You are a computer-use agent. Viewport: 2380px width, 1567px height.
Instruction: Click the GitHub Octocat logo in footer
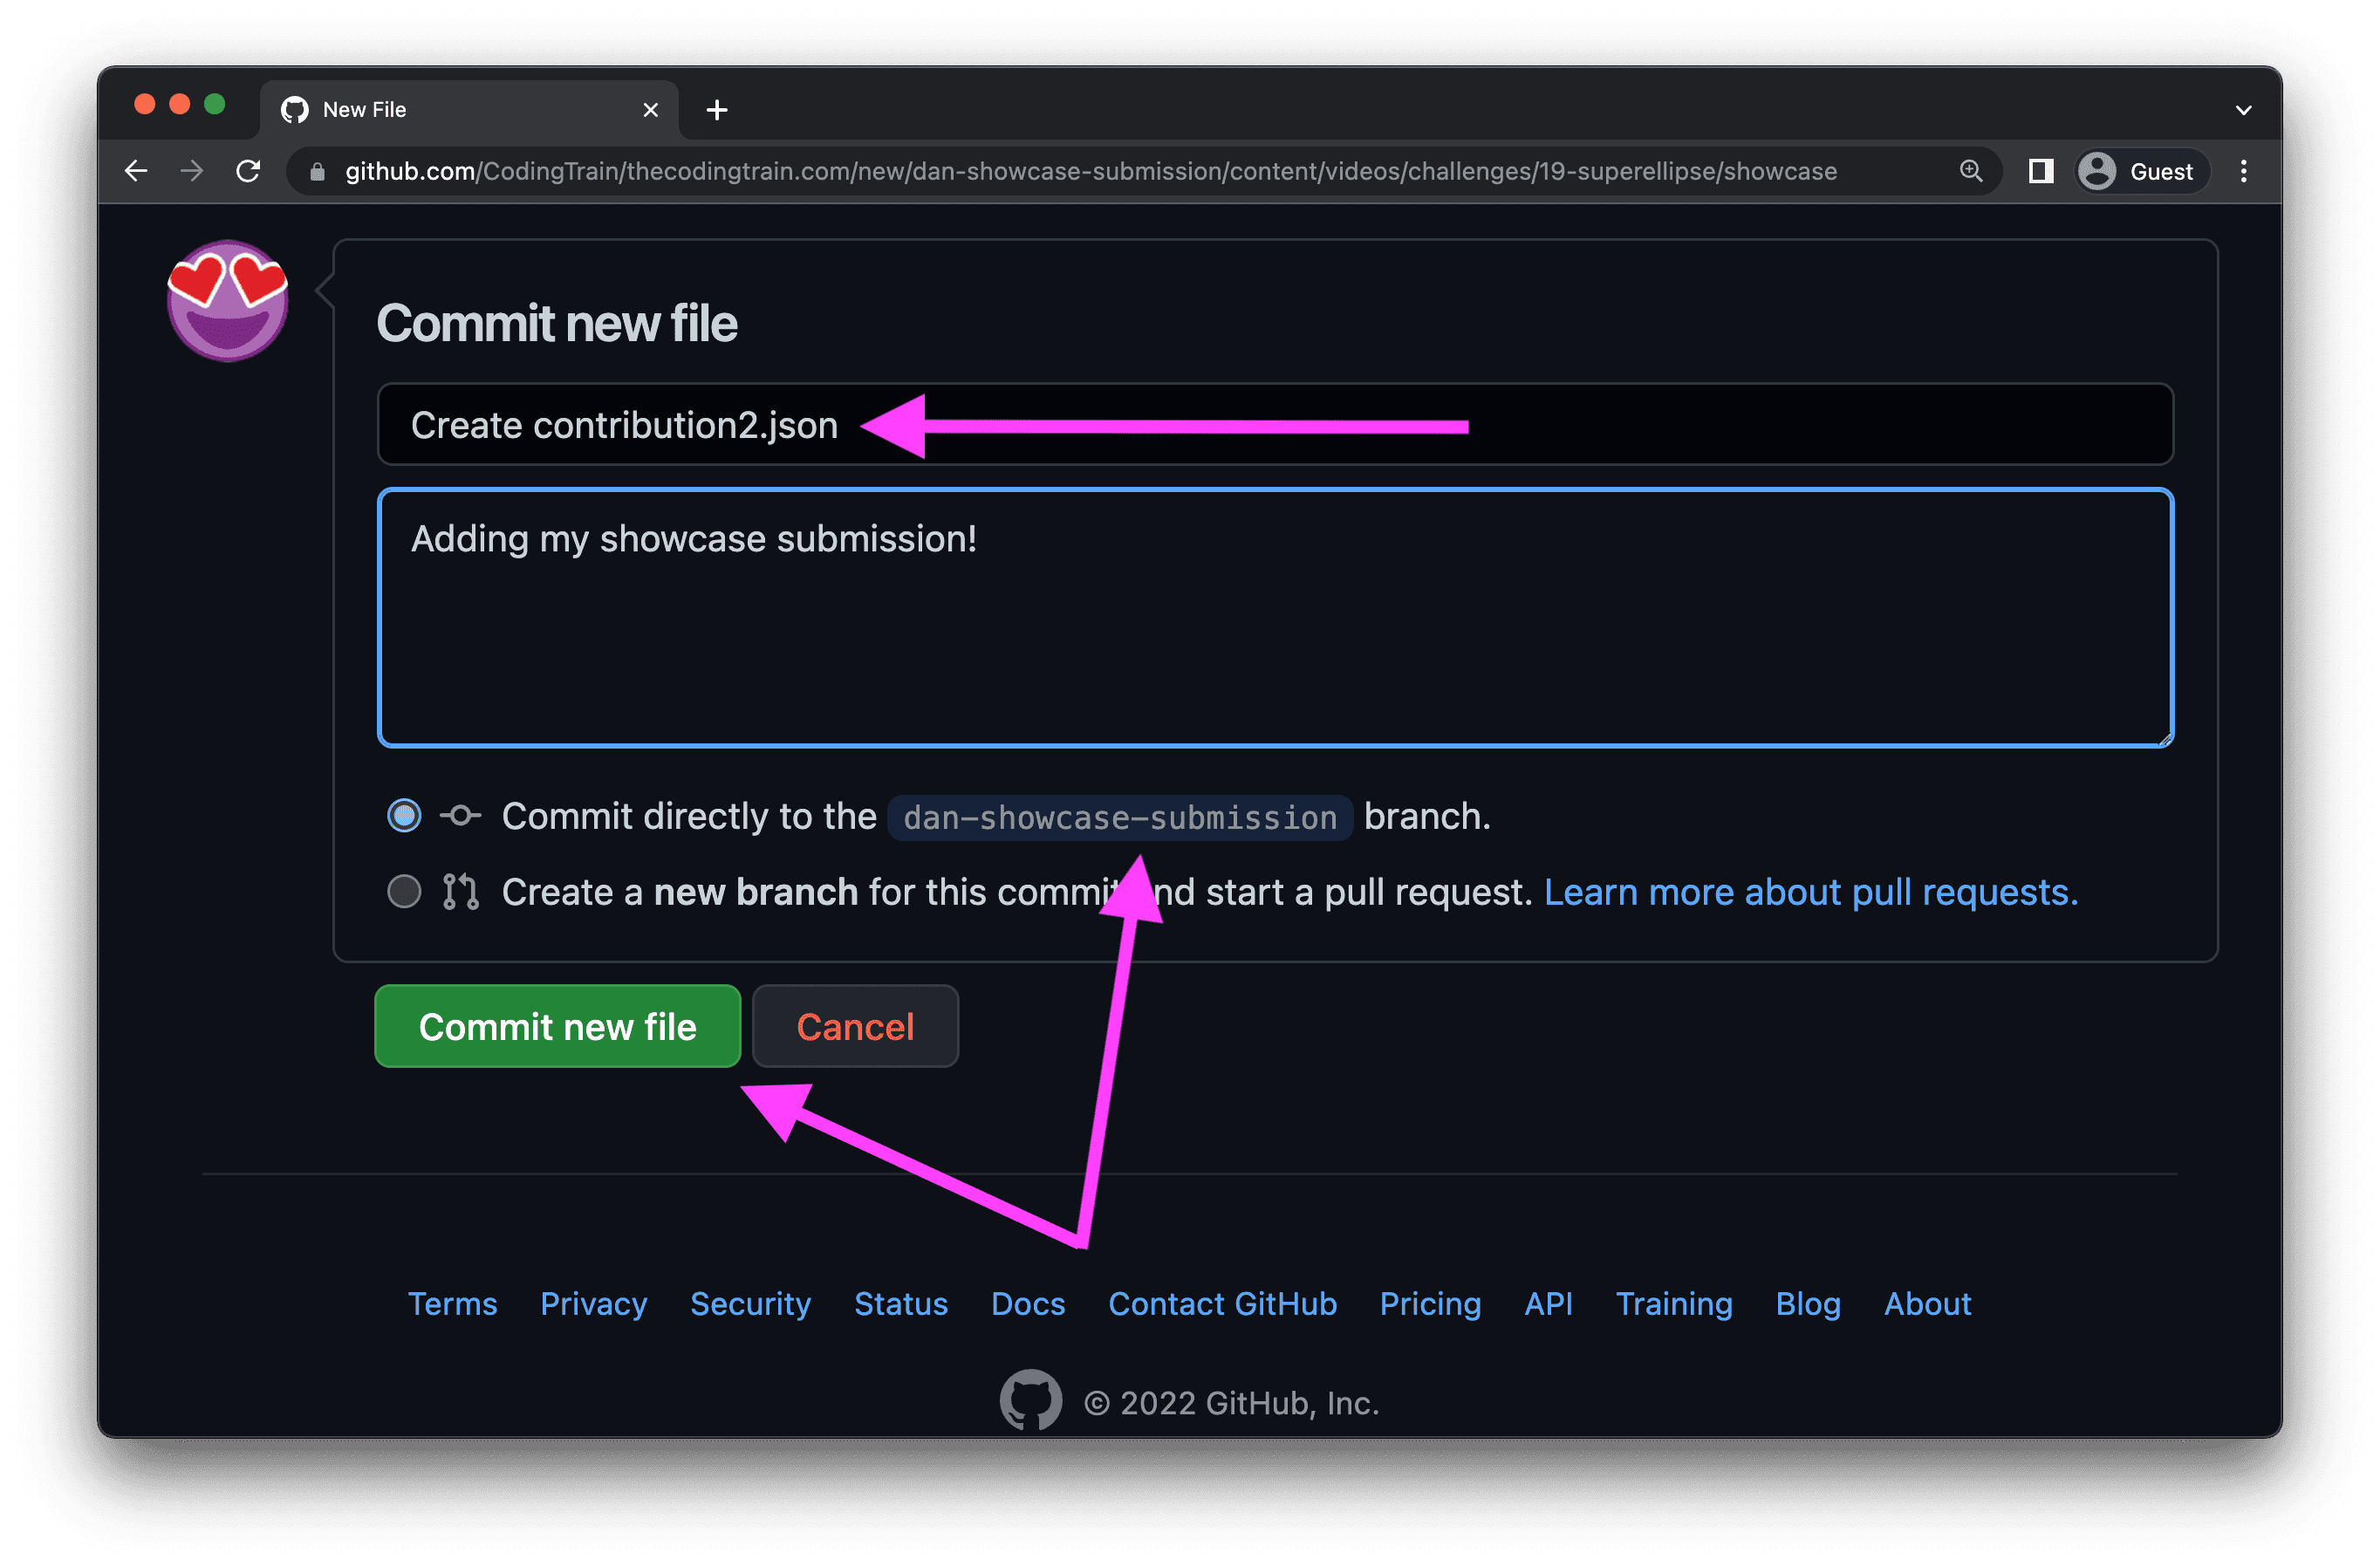(1031, 1400)
